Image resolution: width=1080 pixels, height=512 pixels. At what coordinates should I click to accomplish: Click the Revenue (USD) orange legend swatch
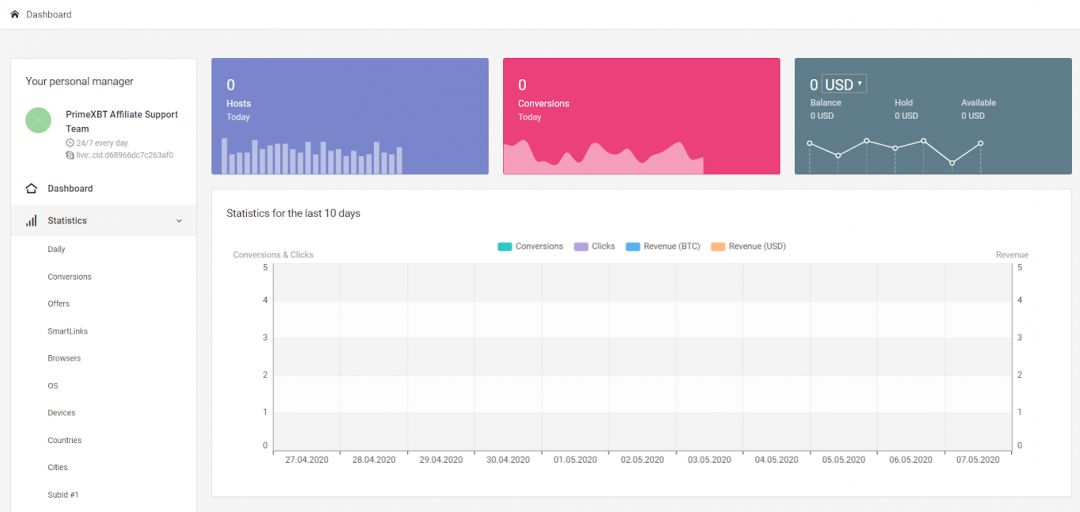pos(717,246)
